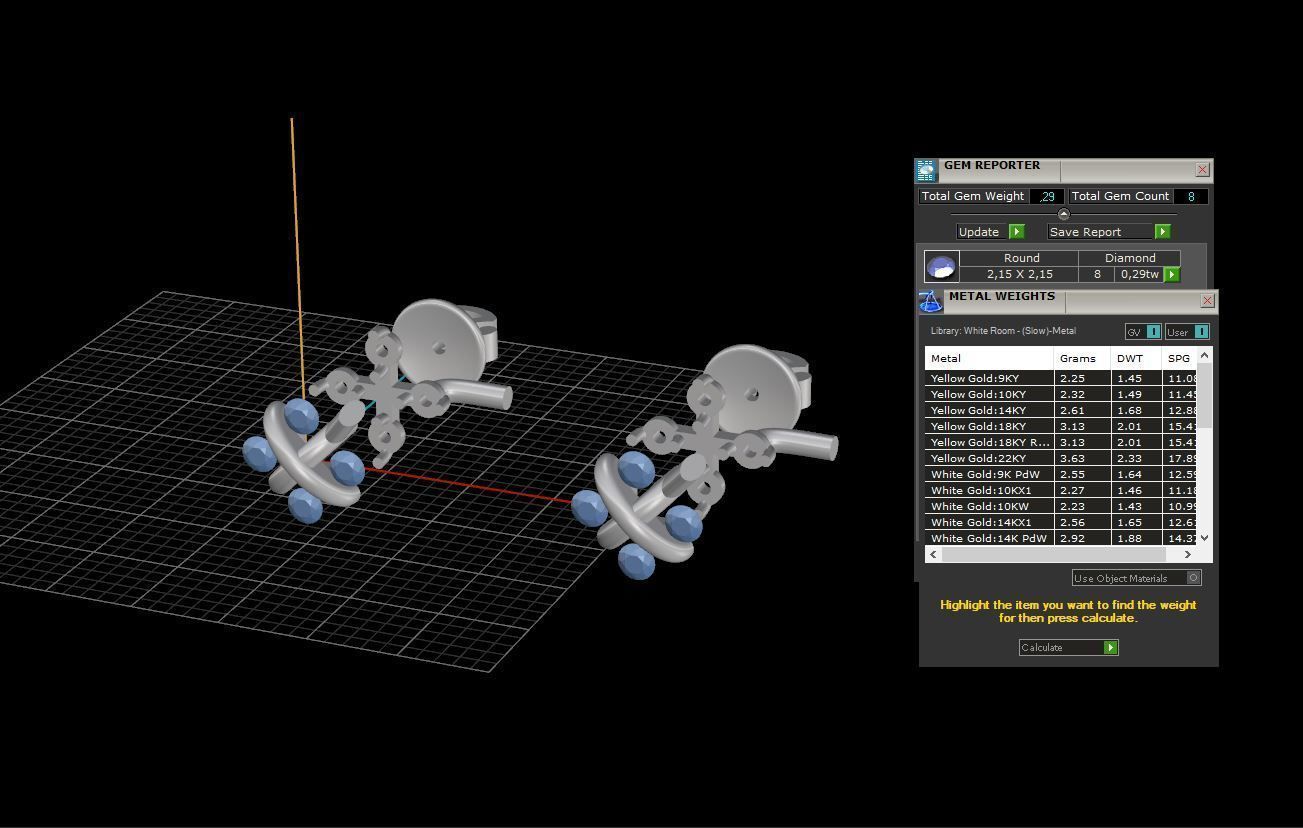Select the Yellow Gold:14KY row
The width and height of the screenshot is (1303, 828).
tap(1060, 410)
